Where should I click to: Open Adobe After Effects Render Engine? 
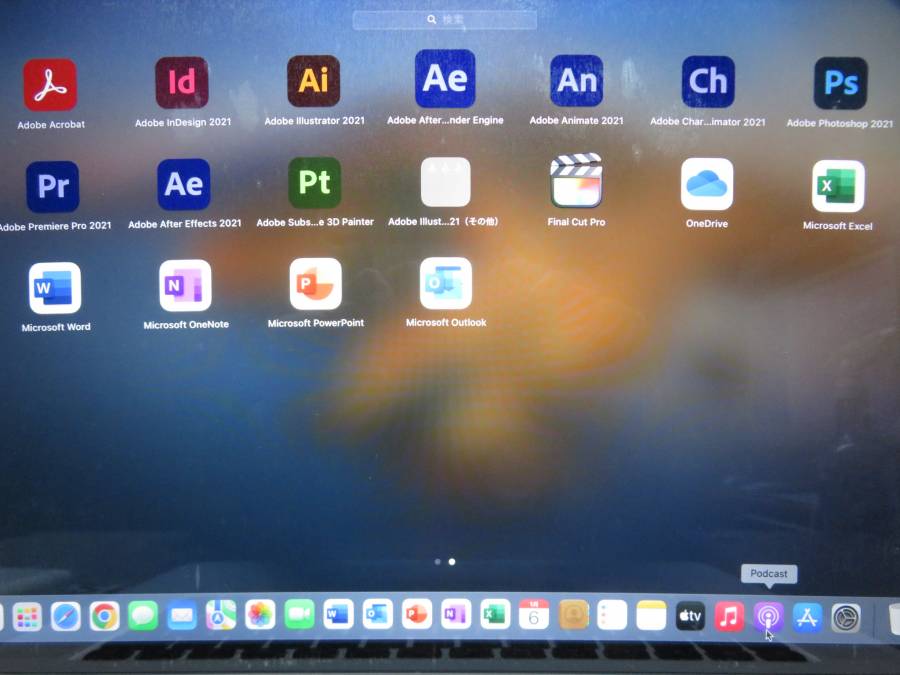[x=445, y=79]
